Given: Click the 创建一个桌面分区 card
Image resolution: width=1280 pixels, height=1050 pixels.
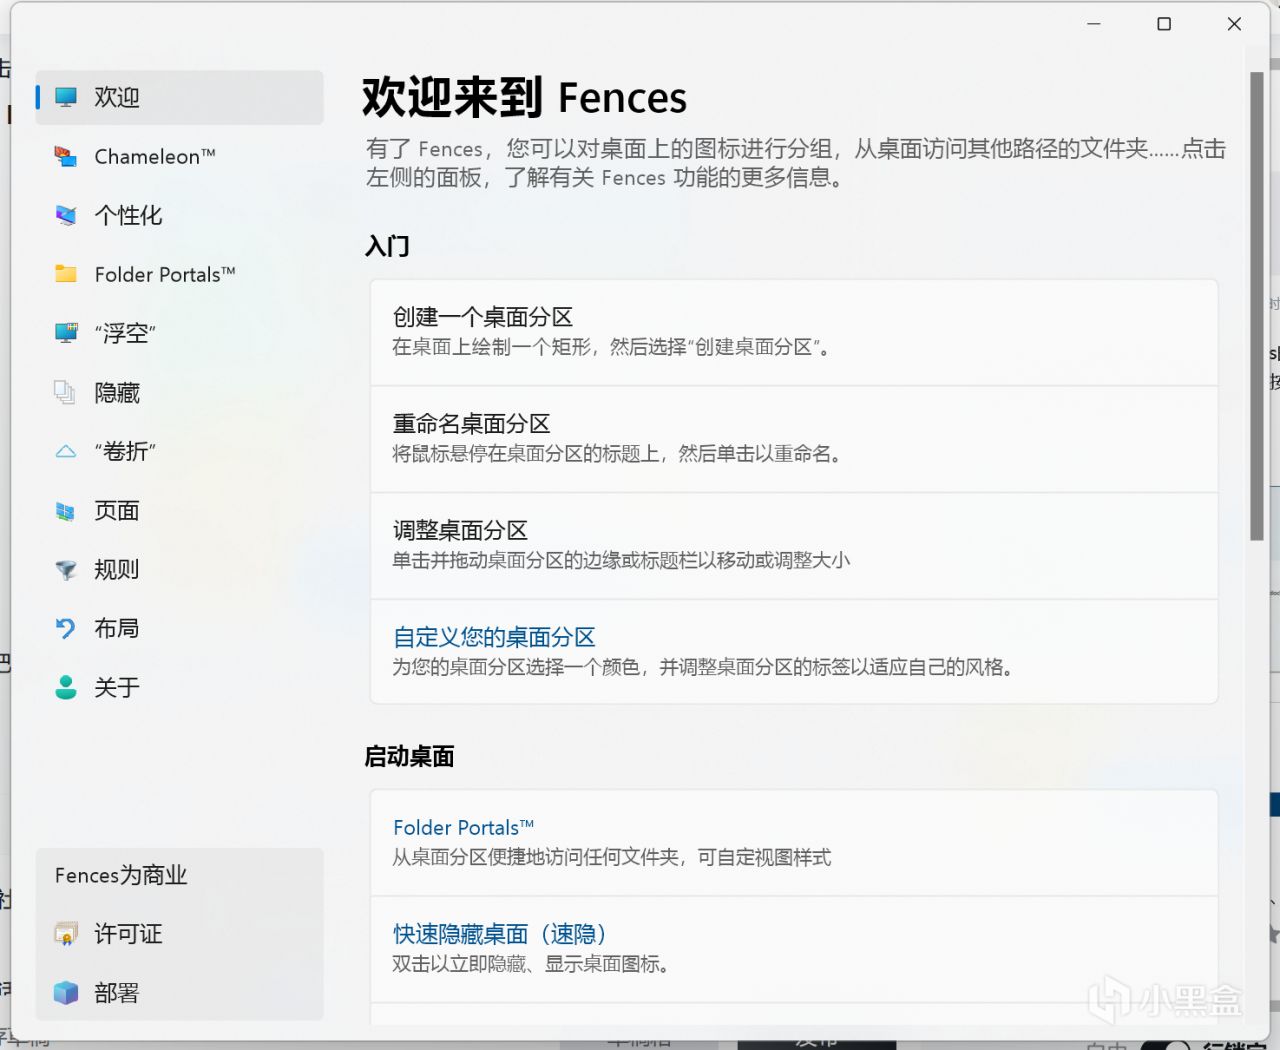Looking at the screenshot, I should [x=794, y=332].
